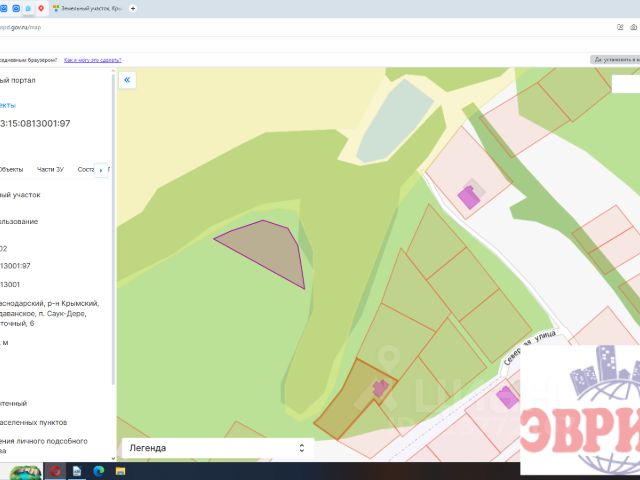640x480 pixels.
Task: Open the 'Как я могу это сделать?' link
Action: (93, 60)
